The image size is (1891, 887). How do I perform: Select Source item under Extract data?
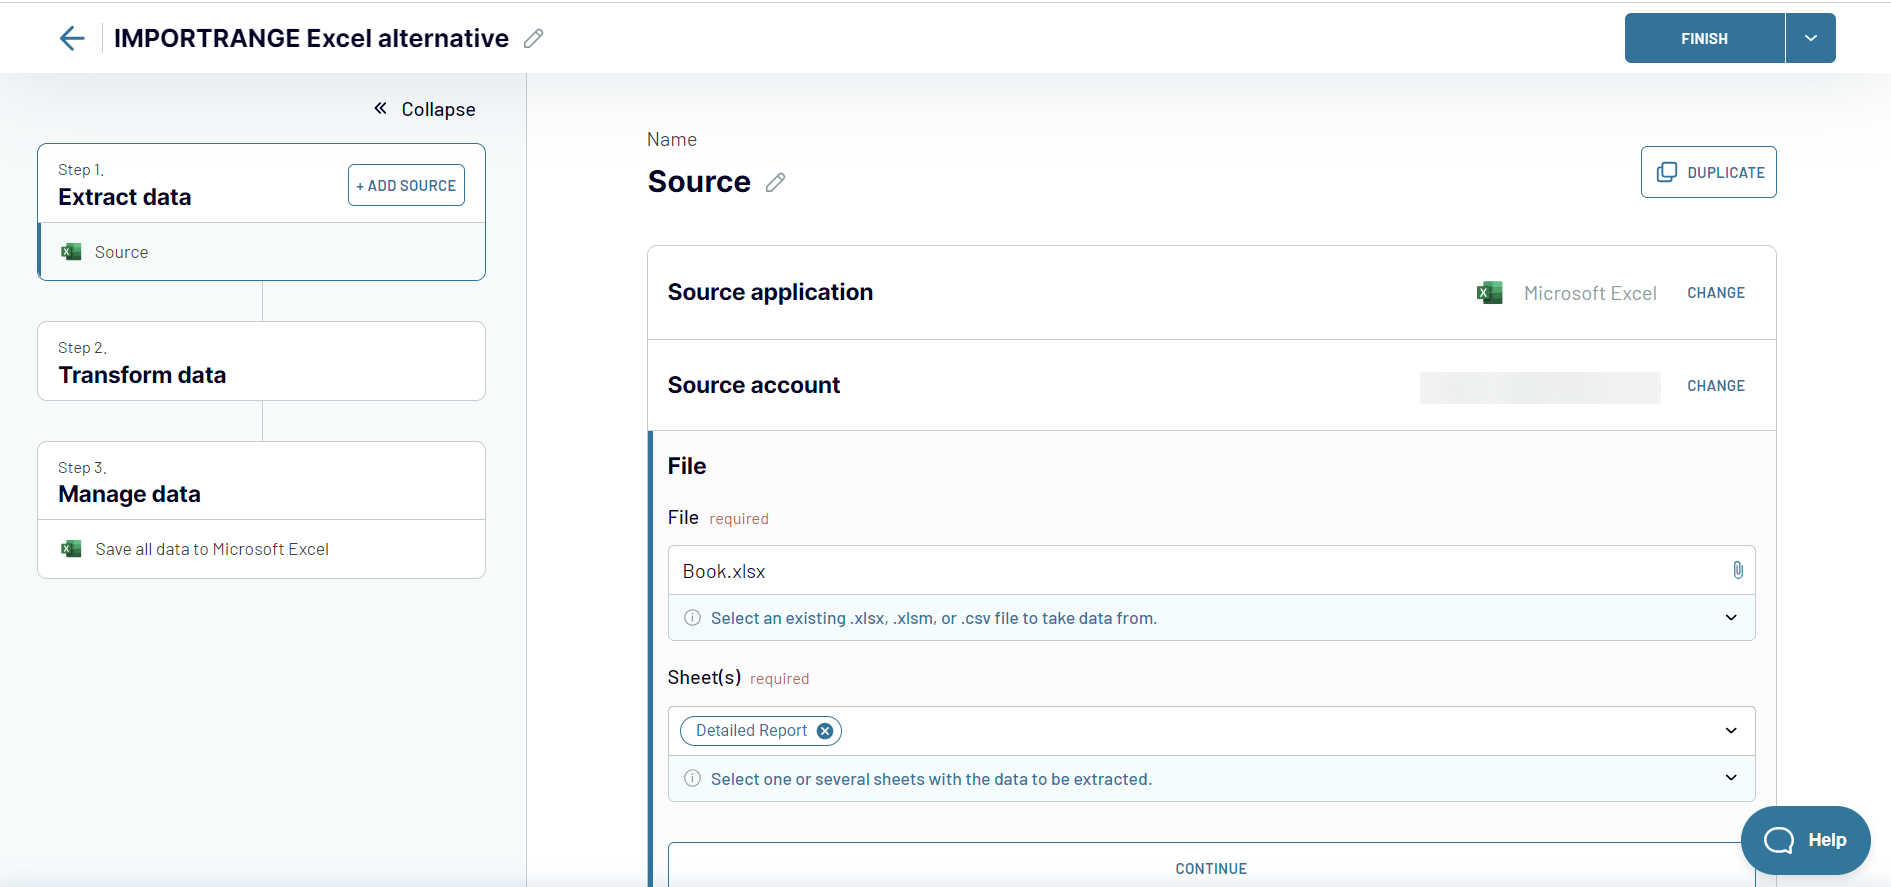(x=121, y=252)
